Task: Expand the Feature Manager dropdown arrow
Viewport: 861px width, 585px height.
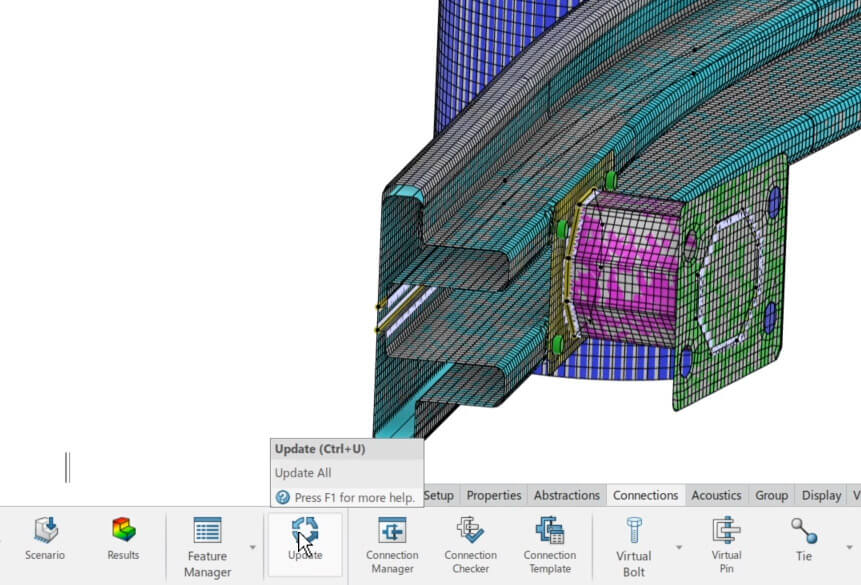Action: click(x=253, y=547)
